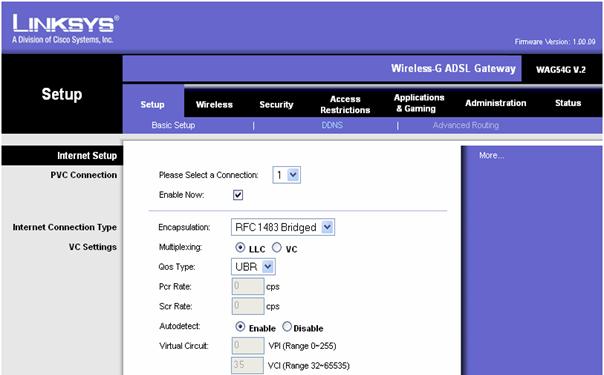Click the VPI (Range 0~255) text
This screenshot has width=604, height=375.
302,346
